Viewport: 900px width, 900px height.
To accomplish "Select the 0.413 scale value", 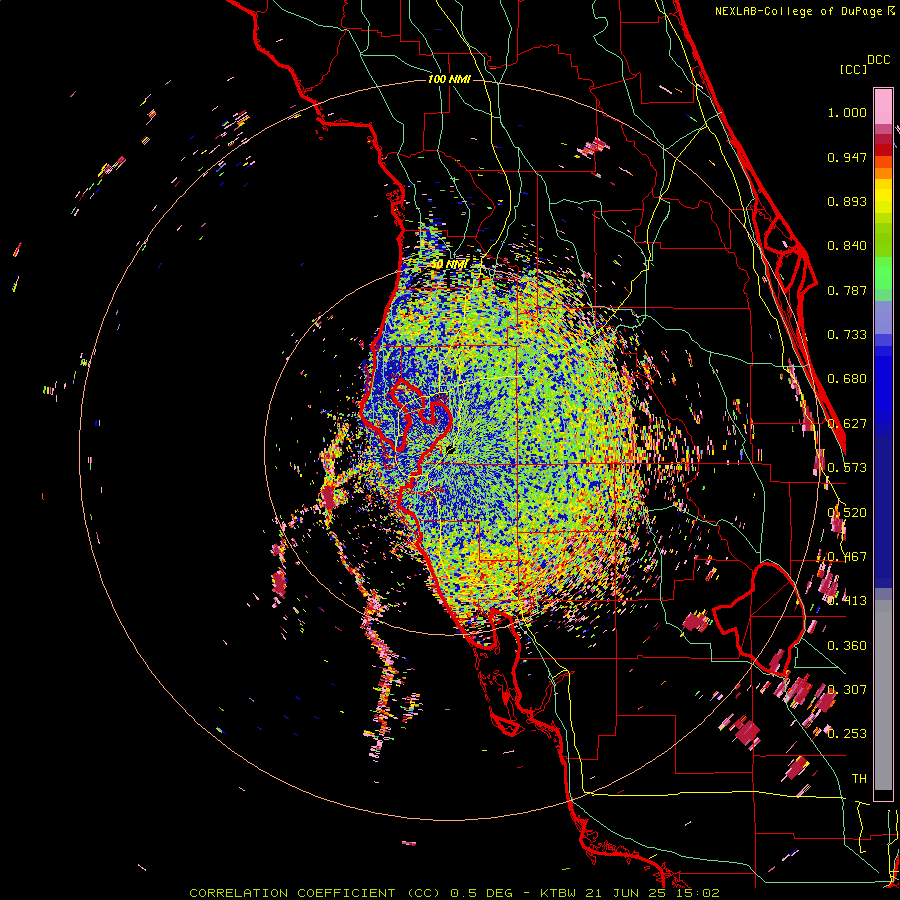I will pyautogui.click(x=847, y=601).
